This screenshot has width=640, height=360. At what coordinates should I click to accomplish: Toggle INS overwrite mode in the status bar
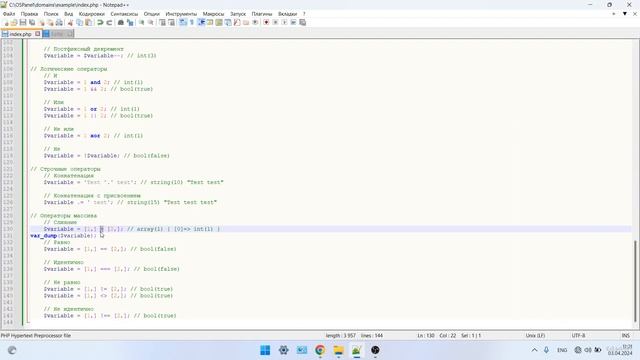625,336
